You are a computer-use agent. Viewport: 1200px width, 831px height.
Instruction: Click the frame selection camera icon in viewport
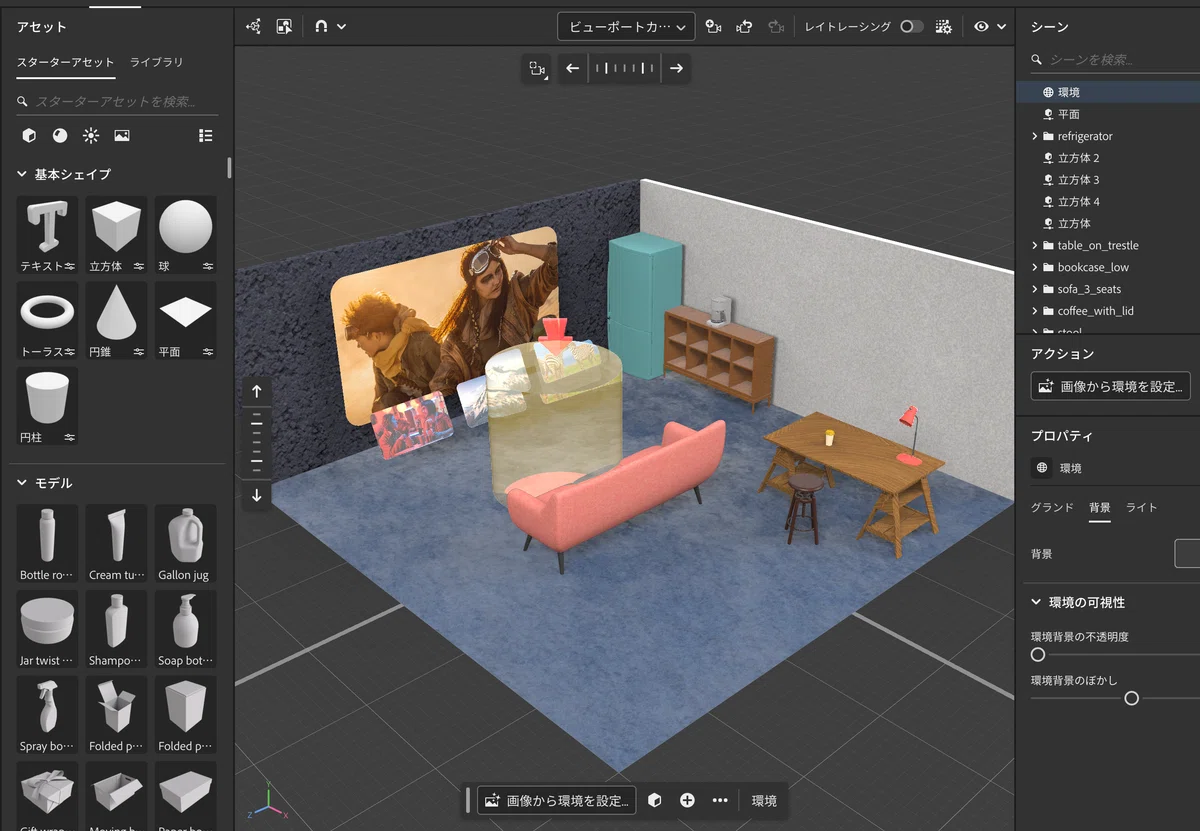537,68
